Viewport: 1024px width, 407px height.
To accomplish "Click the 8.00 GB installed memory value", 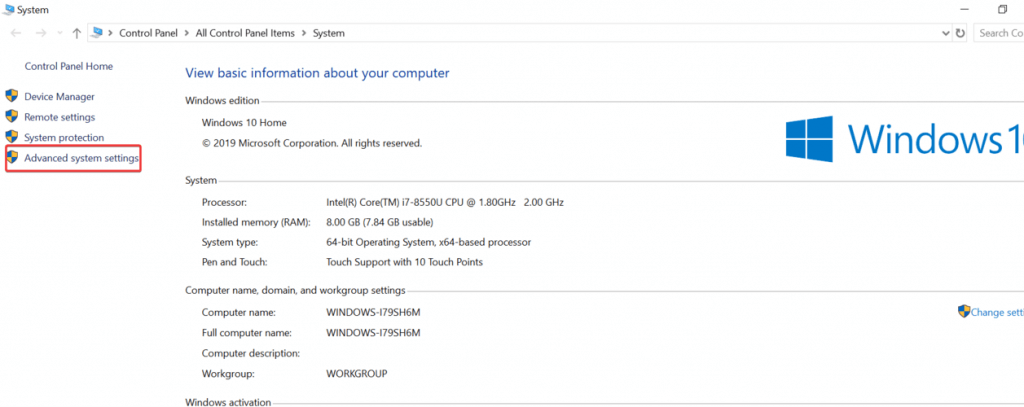I will coord(379,221).
